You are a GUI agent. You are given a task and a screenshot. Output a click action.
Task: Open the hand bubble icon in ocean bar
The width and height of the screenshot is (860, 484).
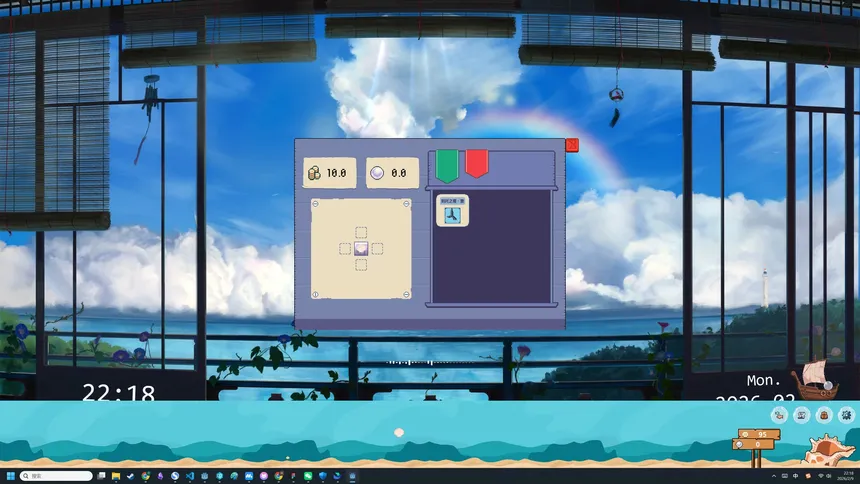(779, 415)
